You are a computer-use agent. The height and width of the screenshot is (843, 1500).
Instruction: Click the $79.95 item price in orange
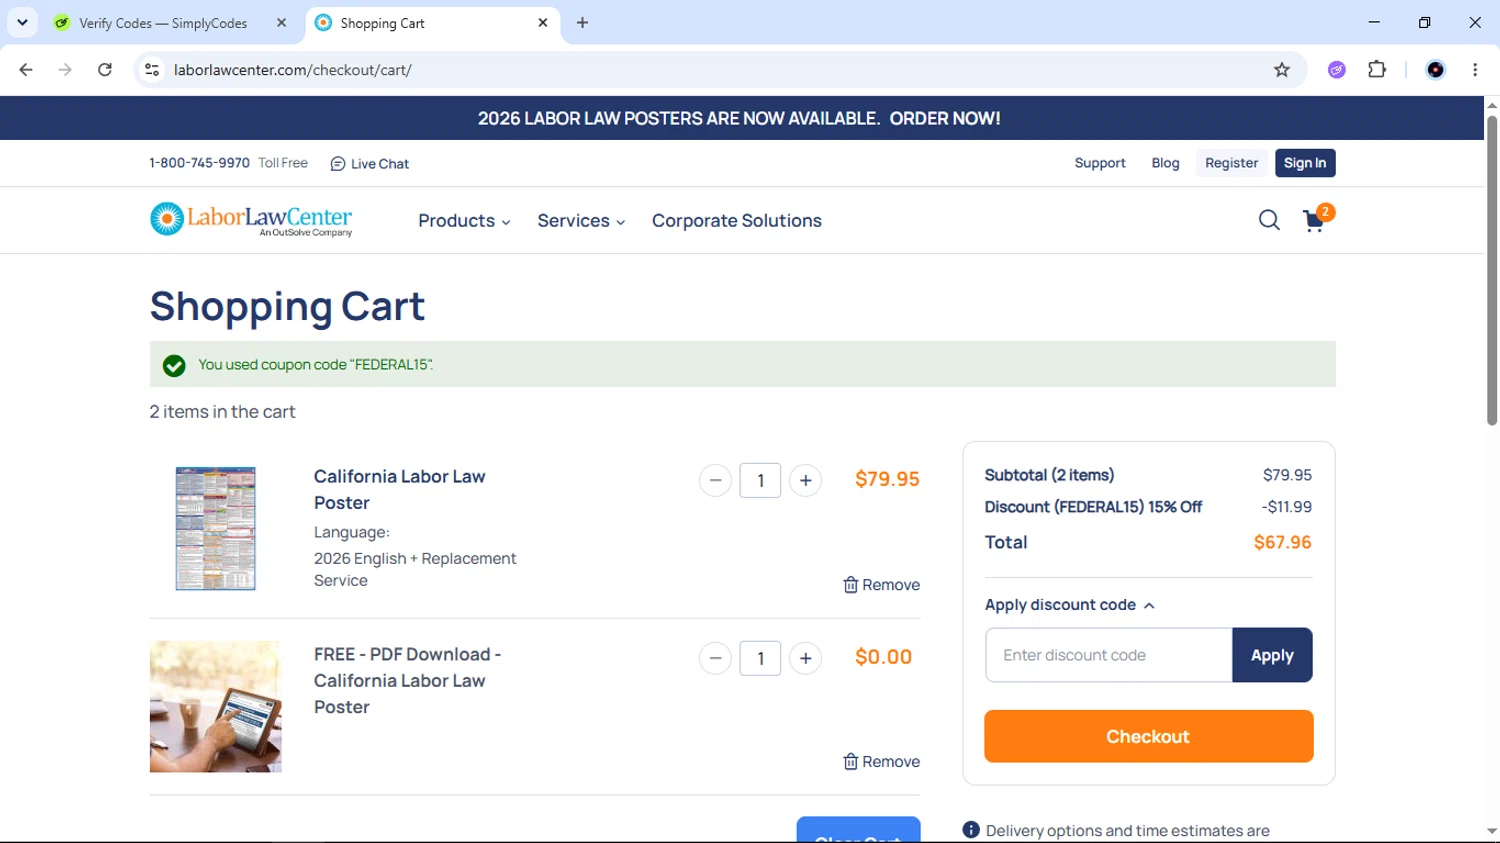(x=887, y=479)
